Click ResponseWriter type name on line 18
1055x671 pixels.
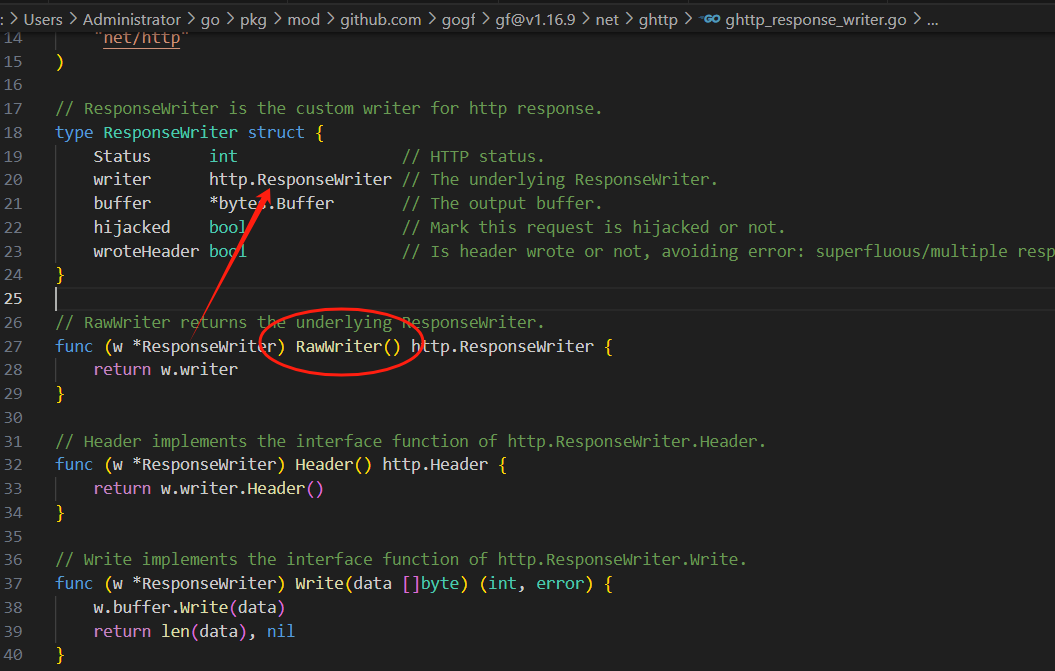pos(170,132)
